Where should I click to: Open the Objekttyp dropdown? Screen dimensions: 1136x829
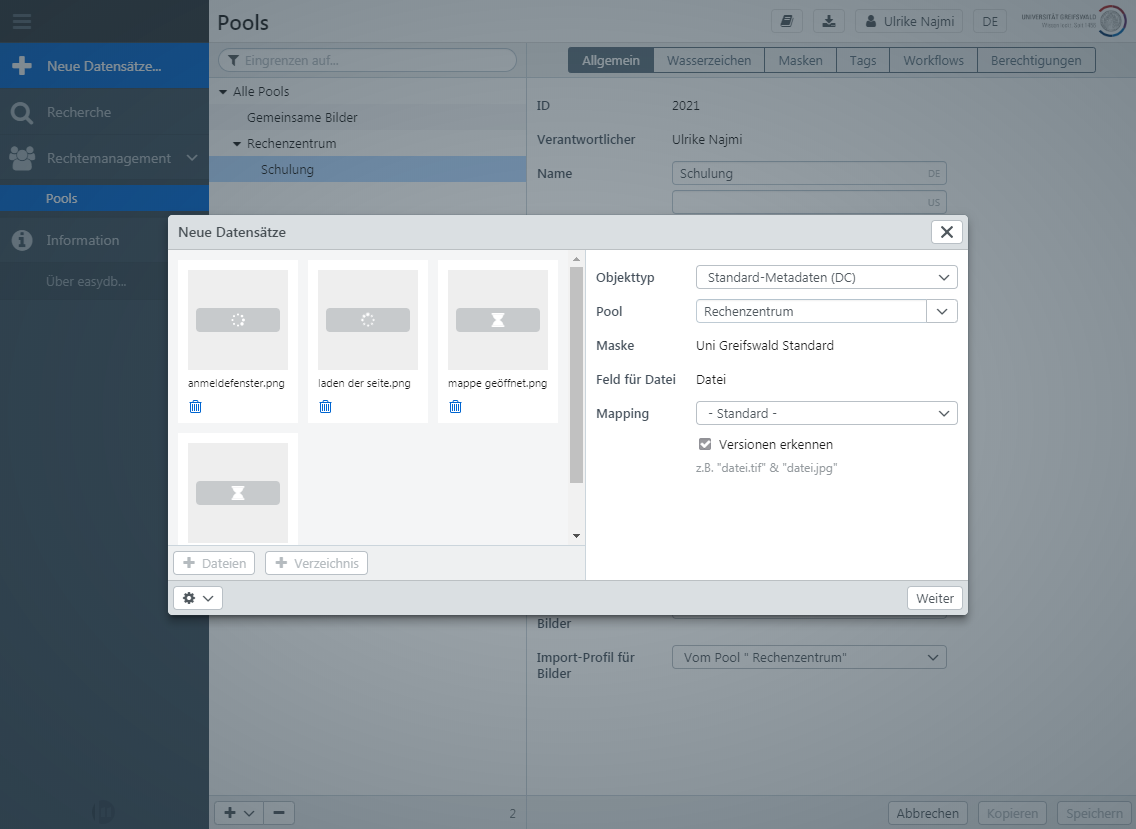point(826,277)
